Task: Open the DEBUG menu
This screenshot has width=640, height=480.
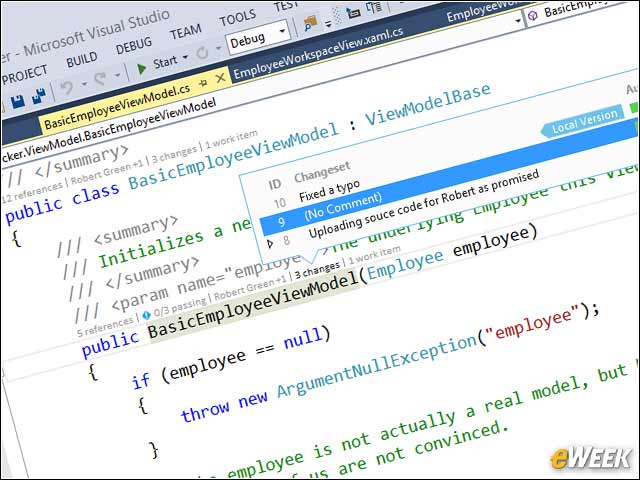Action: [133, 45]
